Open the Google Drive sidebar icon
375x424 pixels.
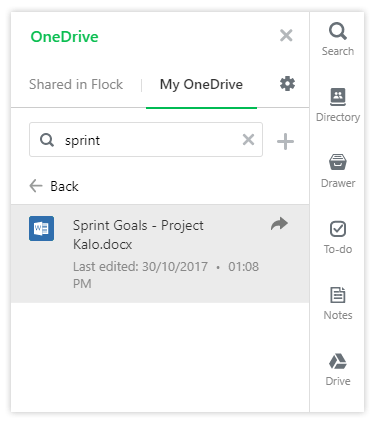click(x=338, y=369)
